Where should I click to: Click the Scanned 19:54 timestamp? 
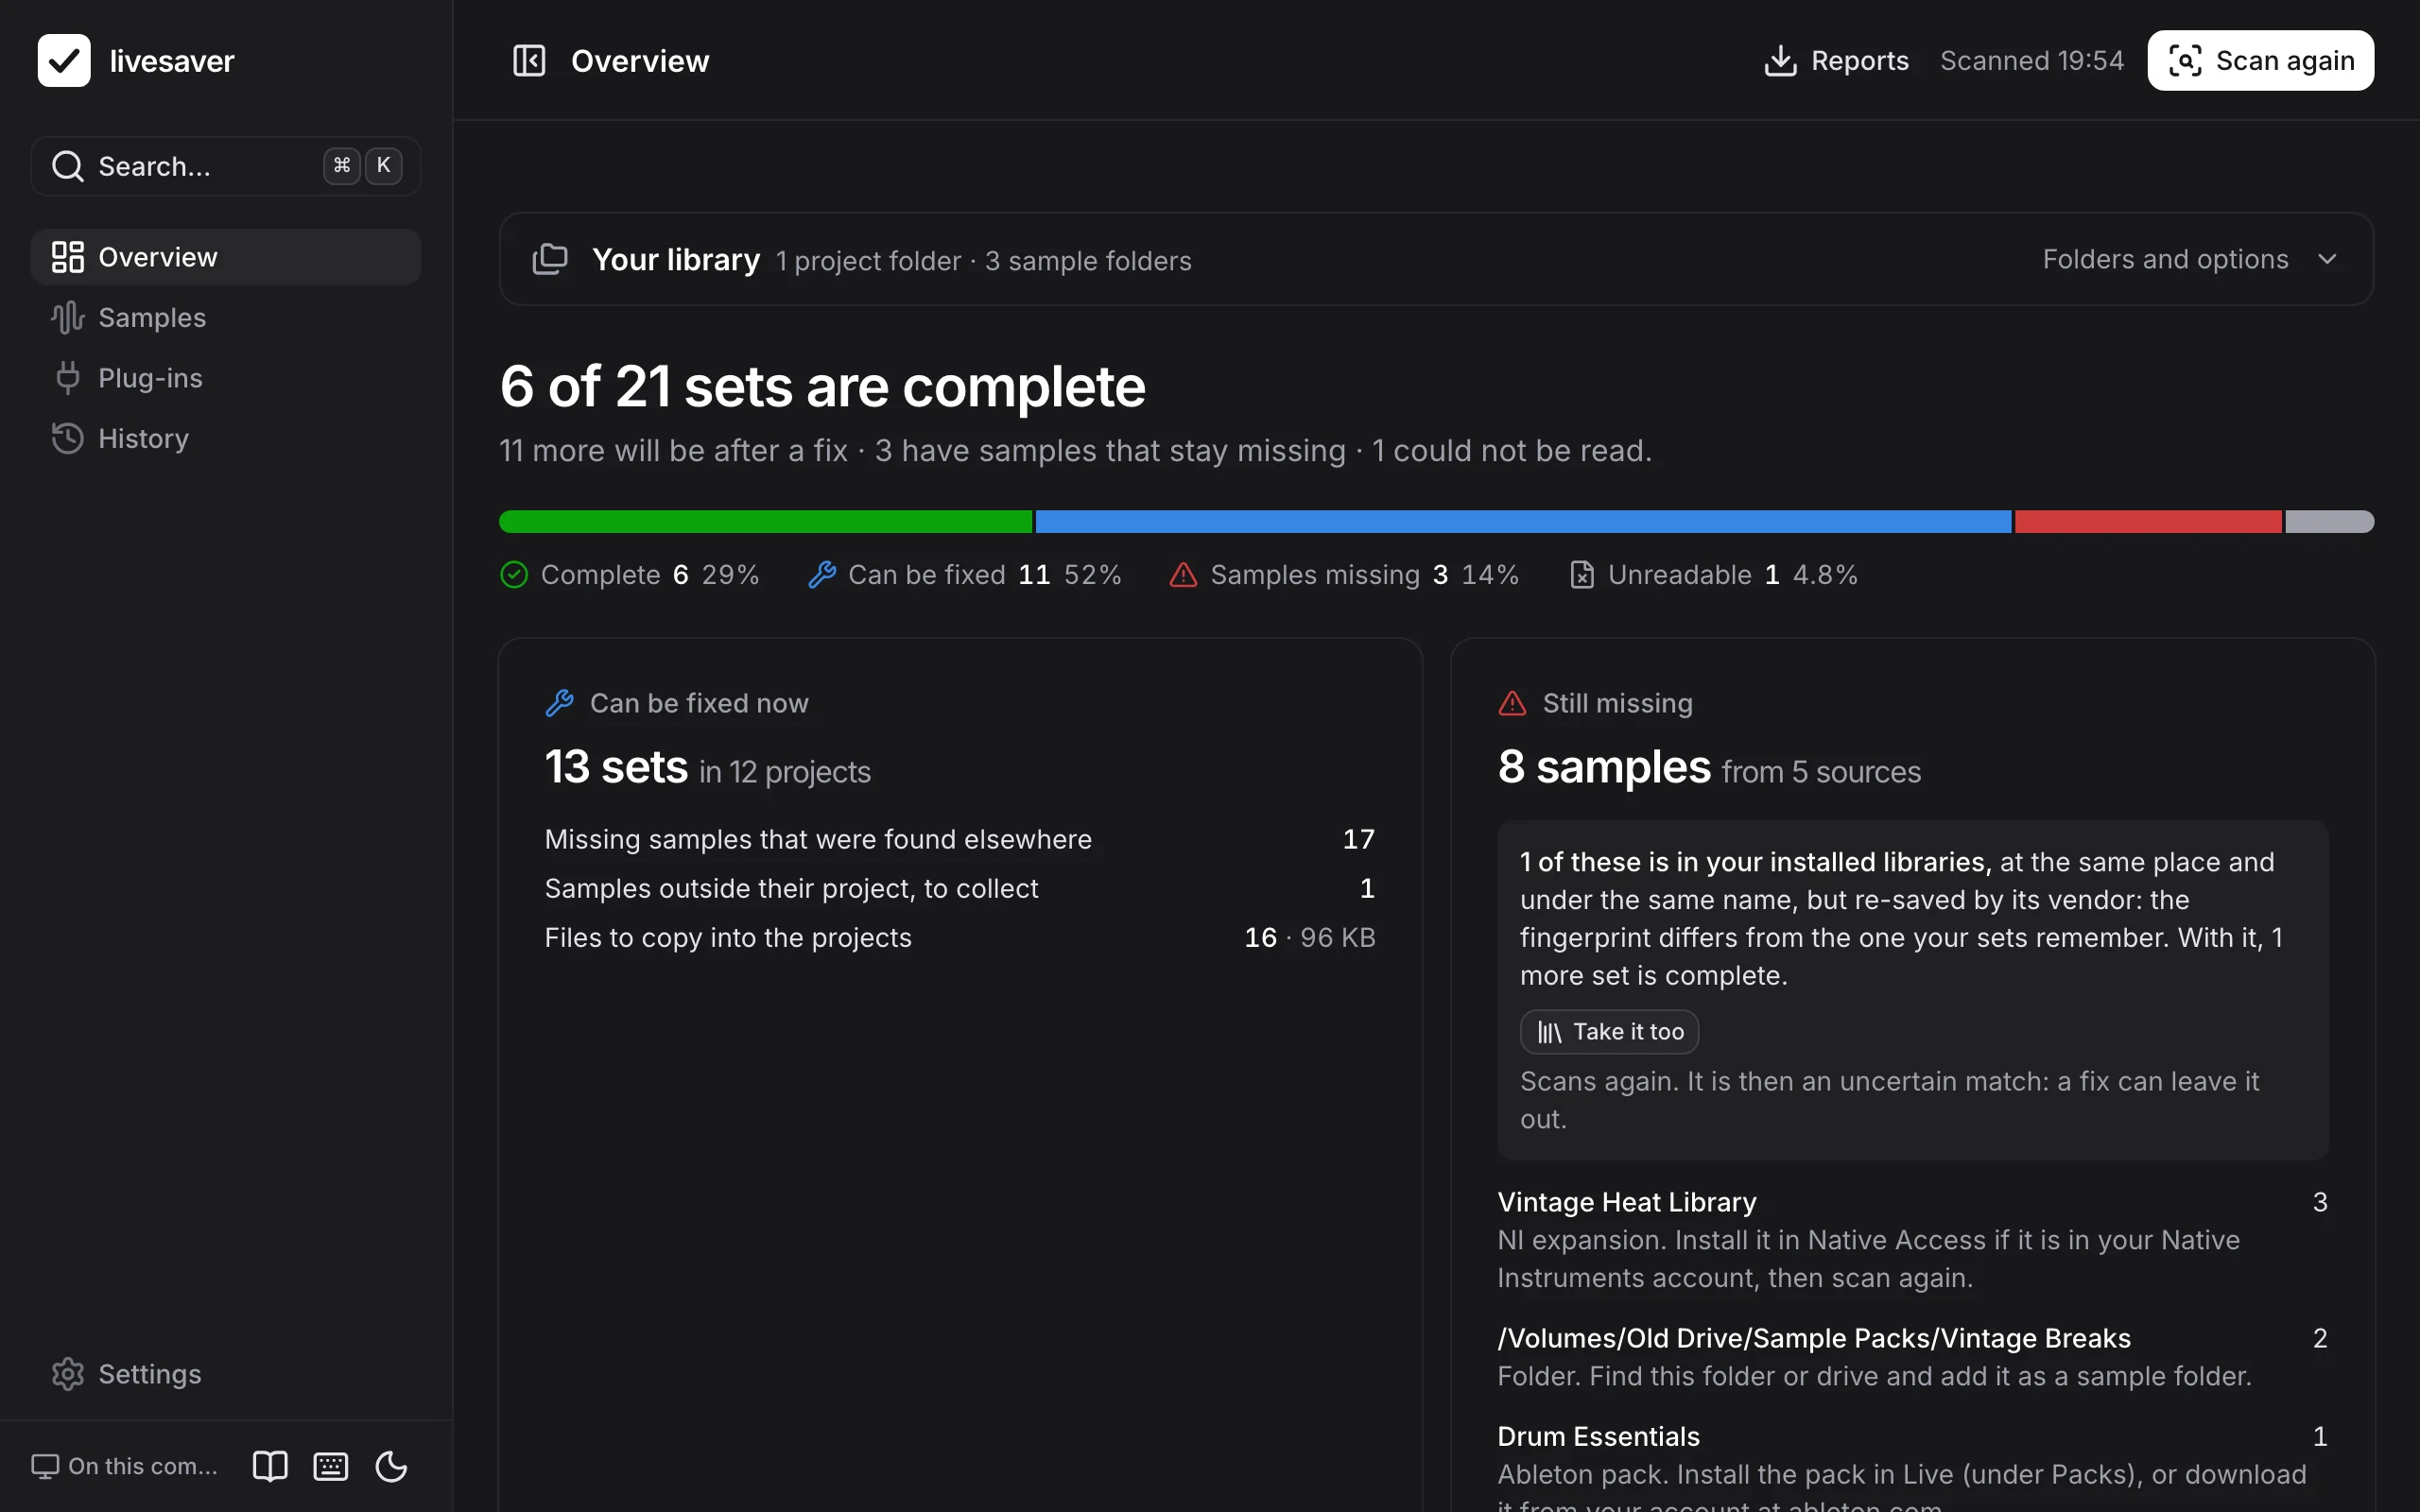coord(2031,61)
